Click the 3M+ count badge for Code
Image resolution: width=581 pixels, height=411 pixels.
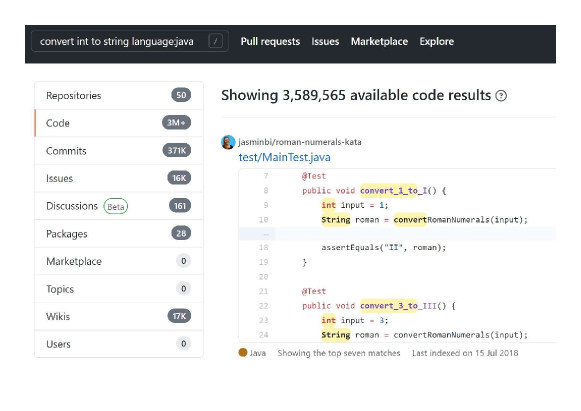176,123
